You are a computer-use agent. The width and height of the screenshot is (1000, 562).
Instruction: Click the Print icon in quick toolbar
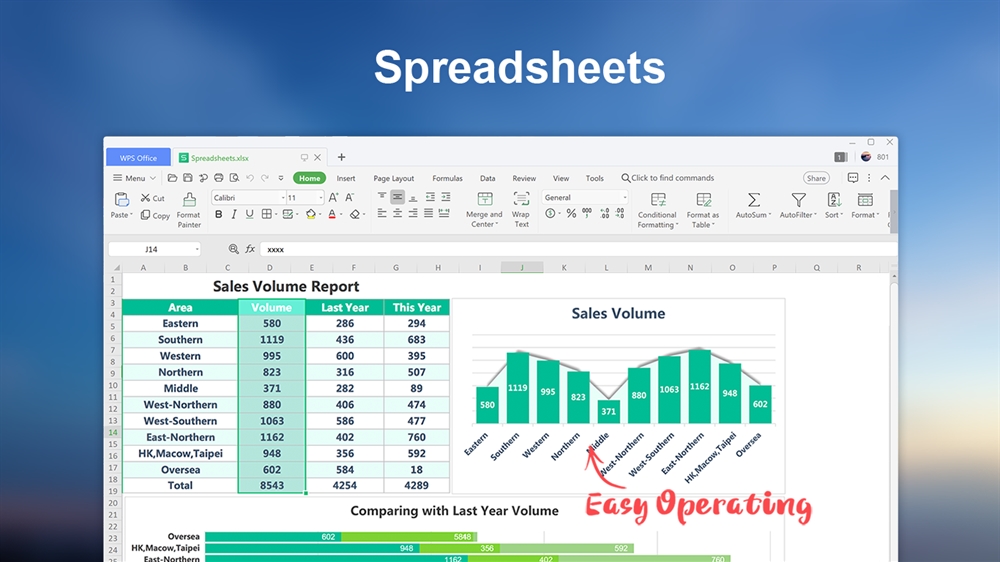click(219, 178)
